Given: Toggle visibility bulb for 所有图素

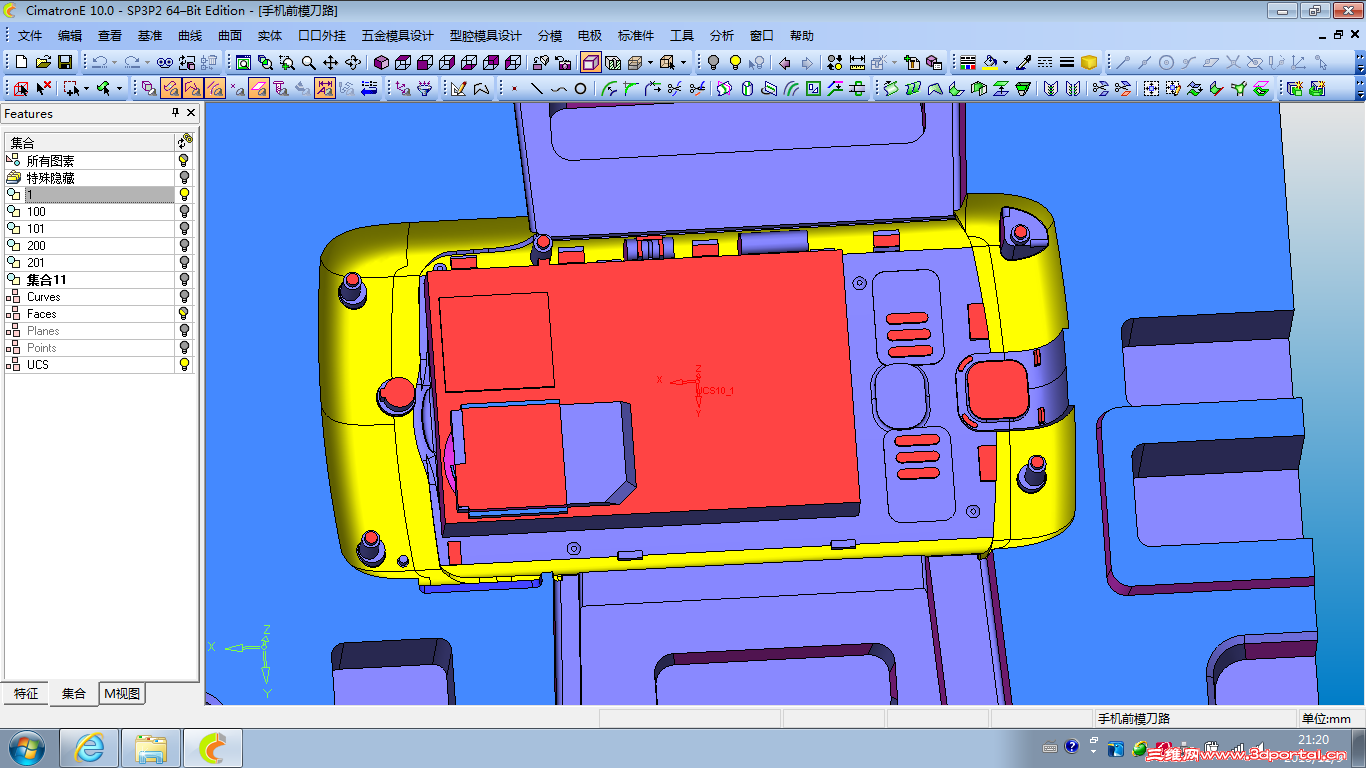Looking at the screenshot, I should tap(184, 160).
